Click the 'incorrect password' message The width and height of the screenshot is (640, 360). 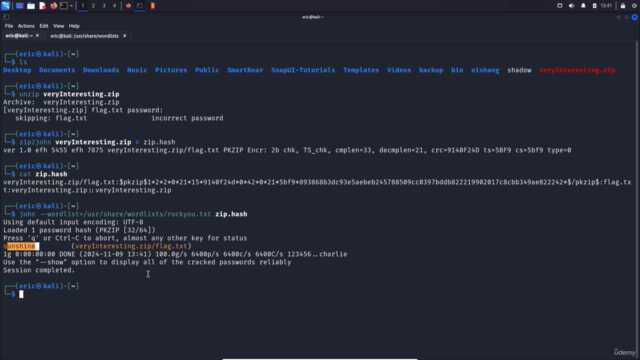[187, 118]
